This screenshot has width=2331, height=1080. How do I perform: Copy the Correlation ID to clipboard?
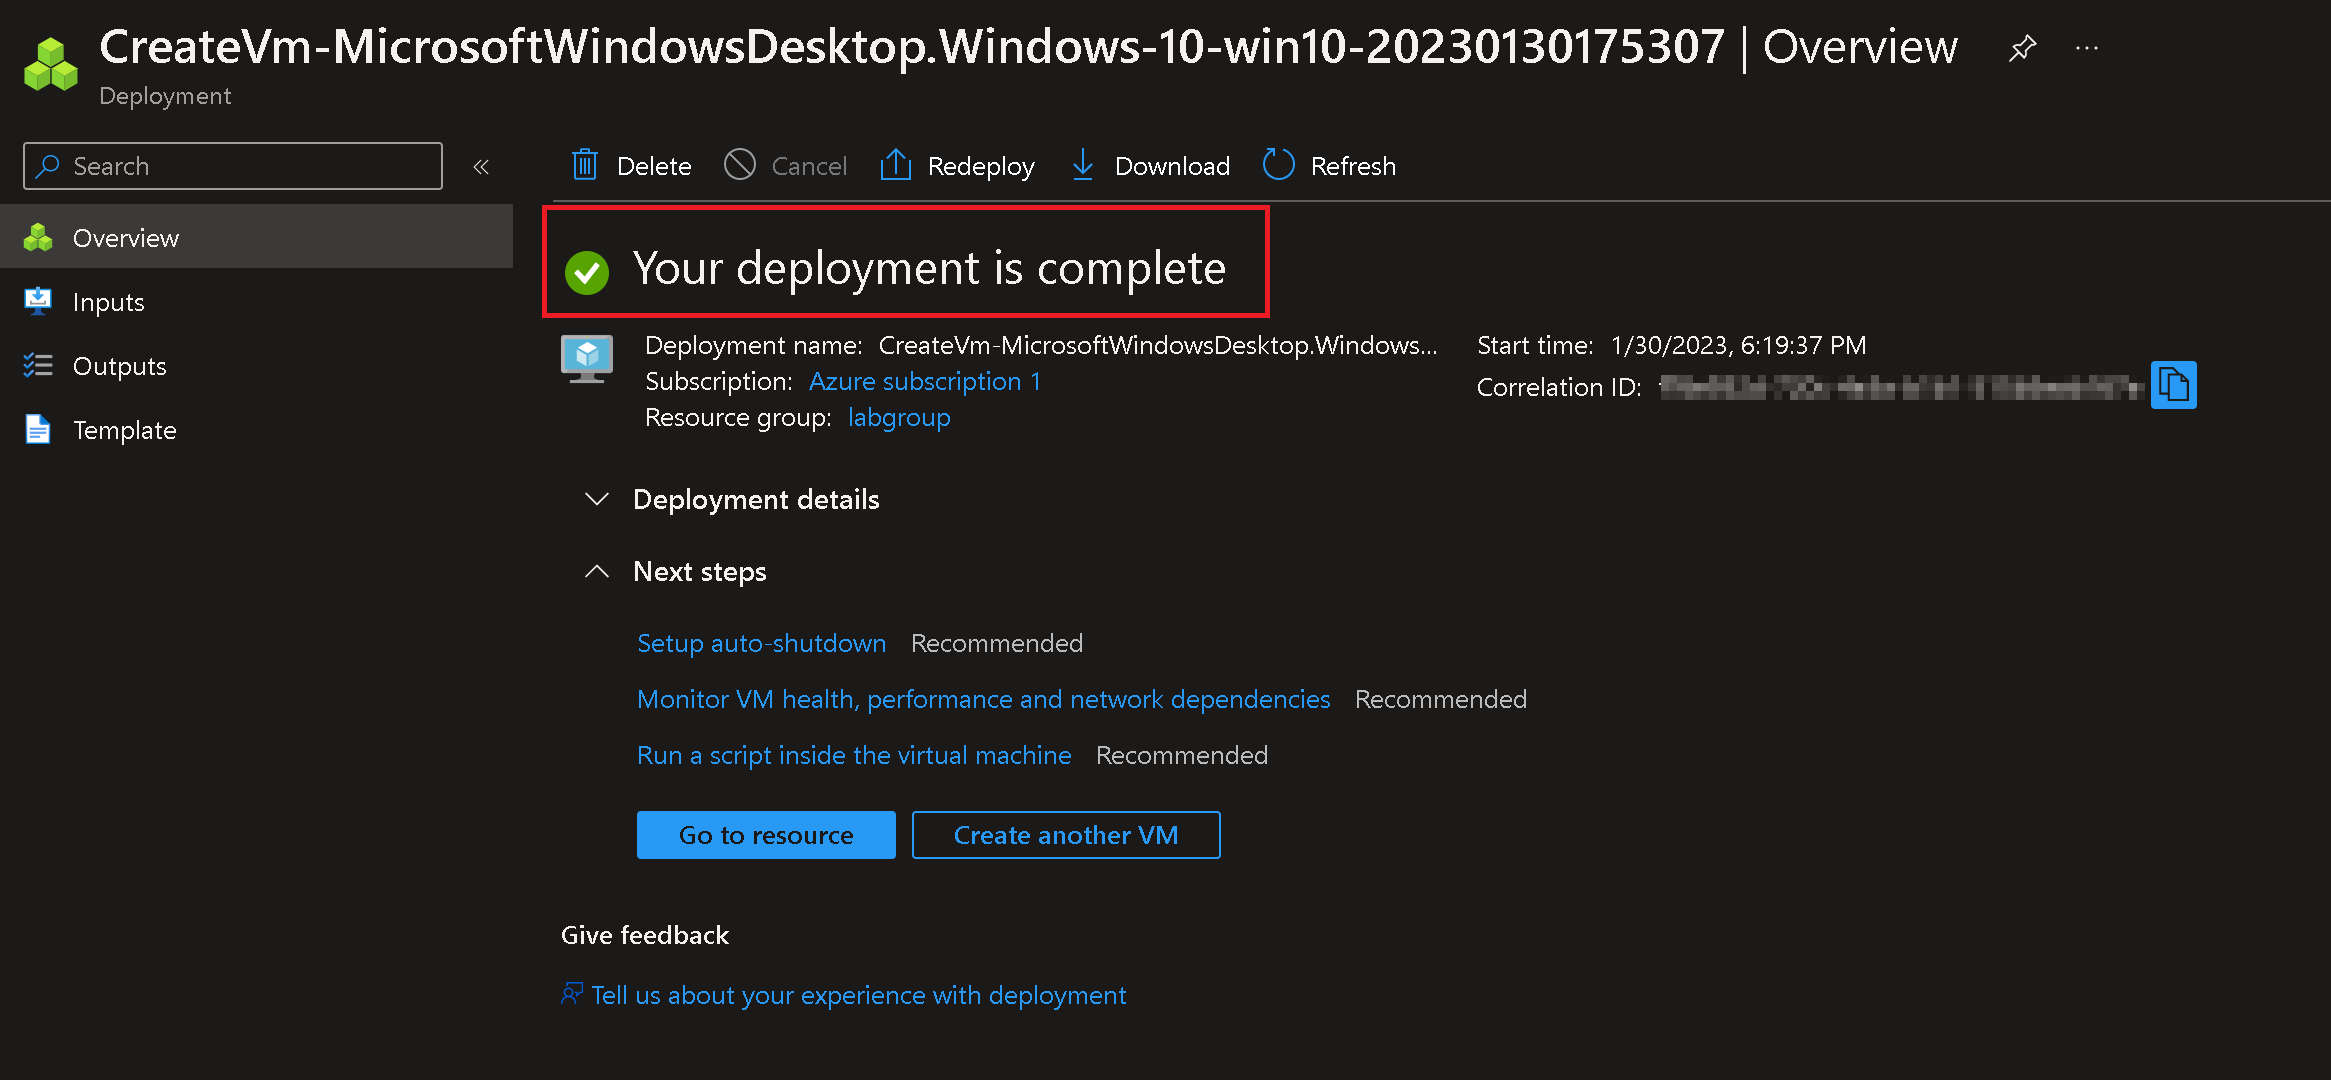(2173, 385)
